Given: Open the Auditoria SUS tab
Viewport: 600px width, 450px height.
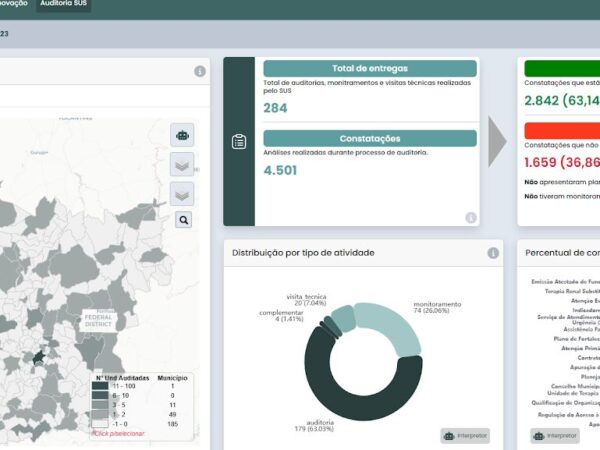Looking at the screenshot, I should pos(64,5).
